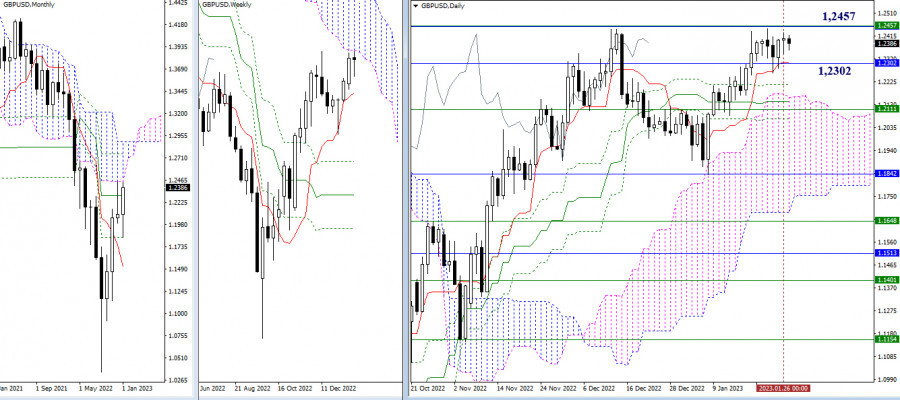The image size is (900, 400).
Task: Select the GBPUSD,Daily chart title
Action: (x=443, y=6)
